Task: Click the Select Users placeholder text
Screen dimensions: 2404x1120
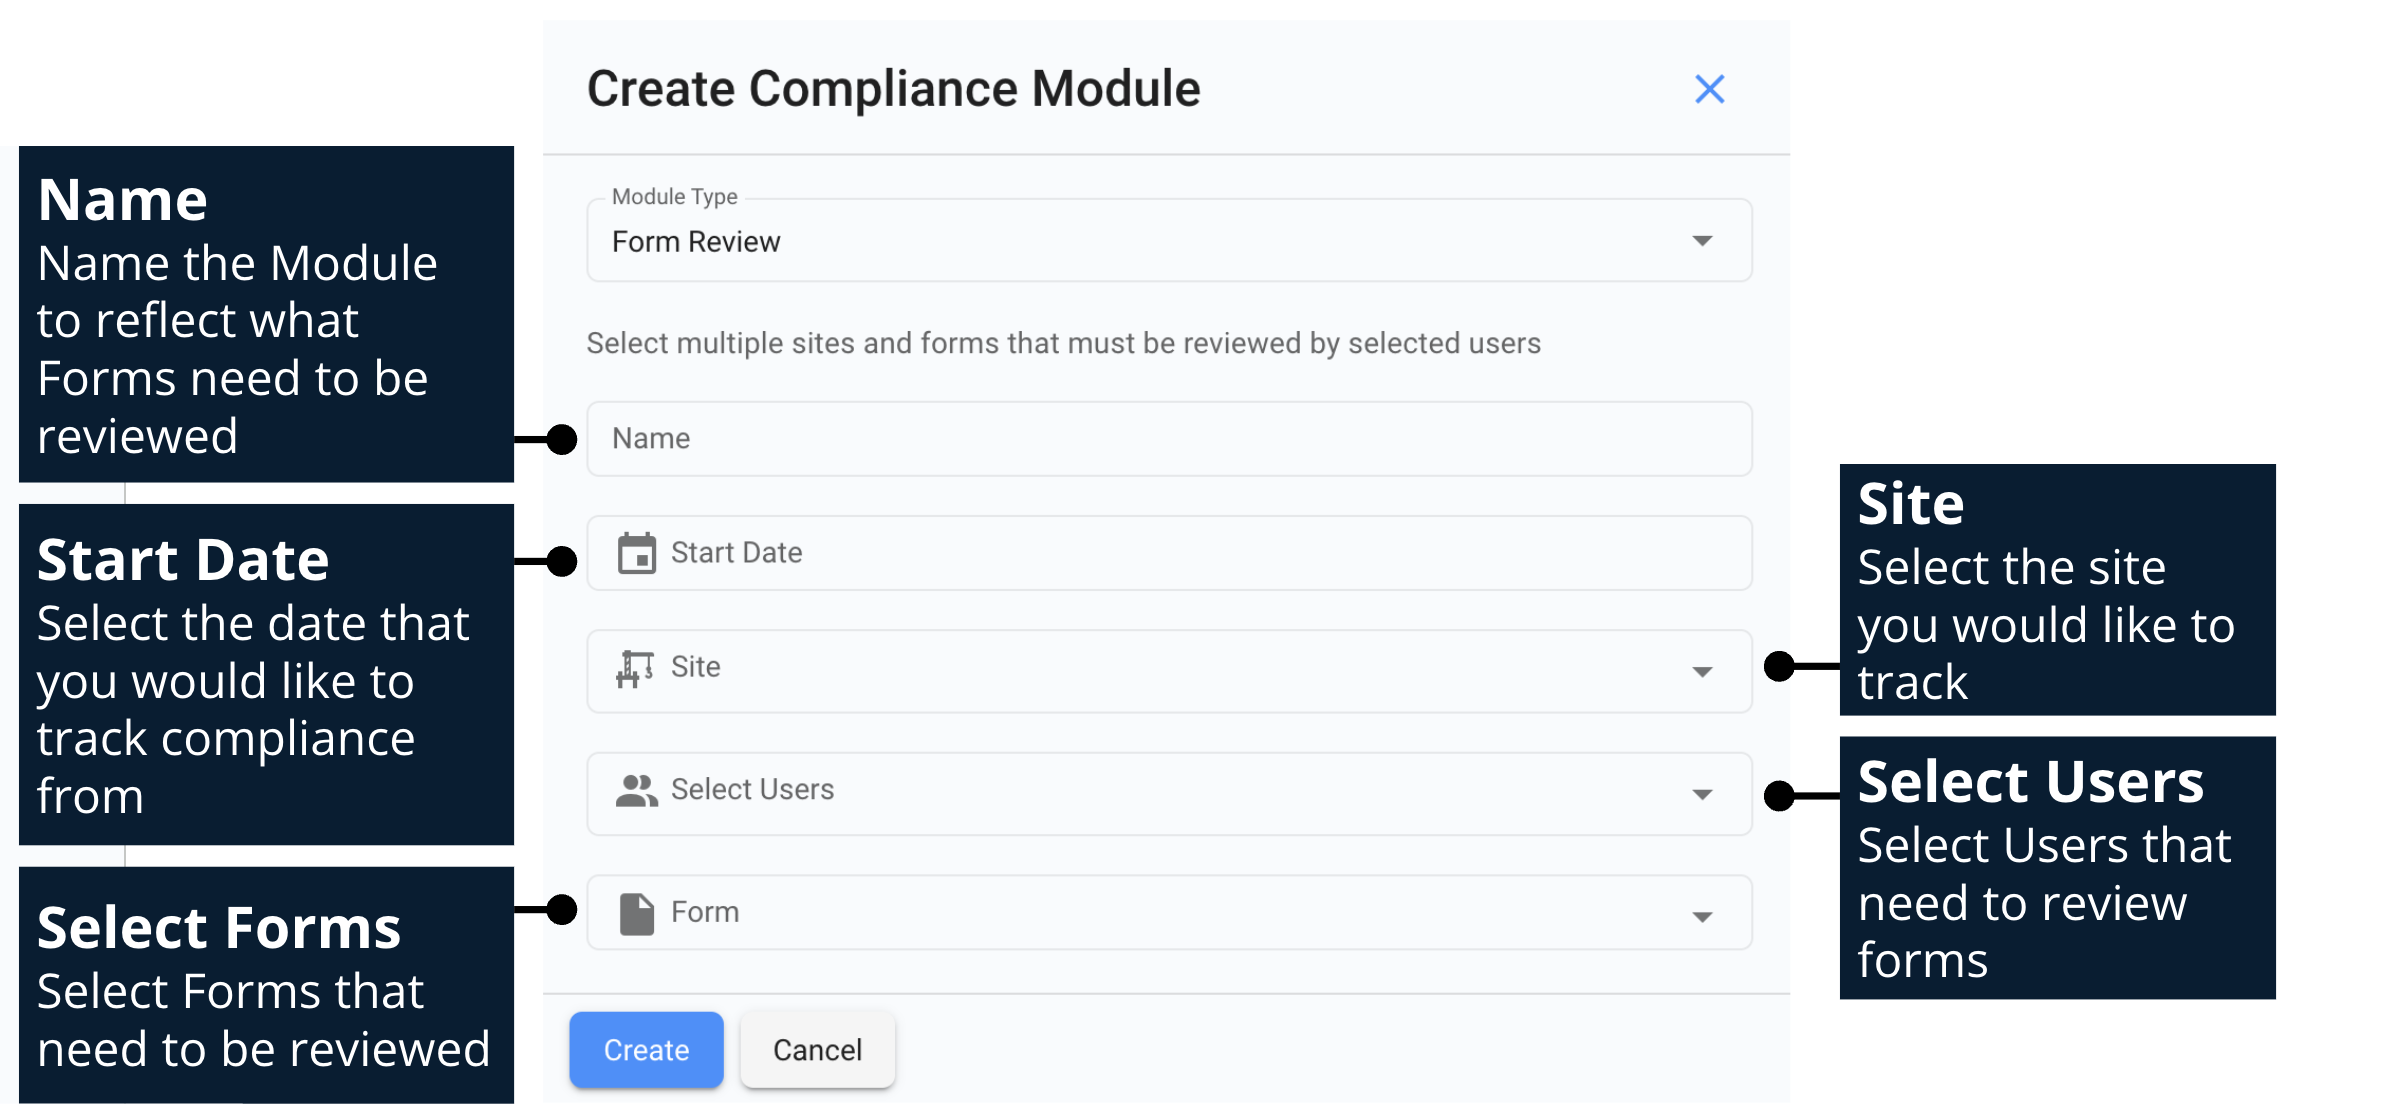Action: (x=752, y=790)
